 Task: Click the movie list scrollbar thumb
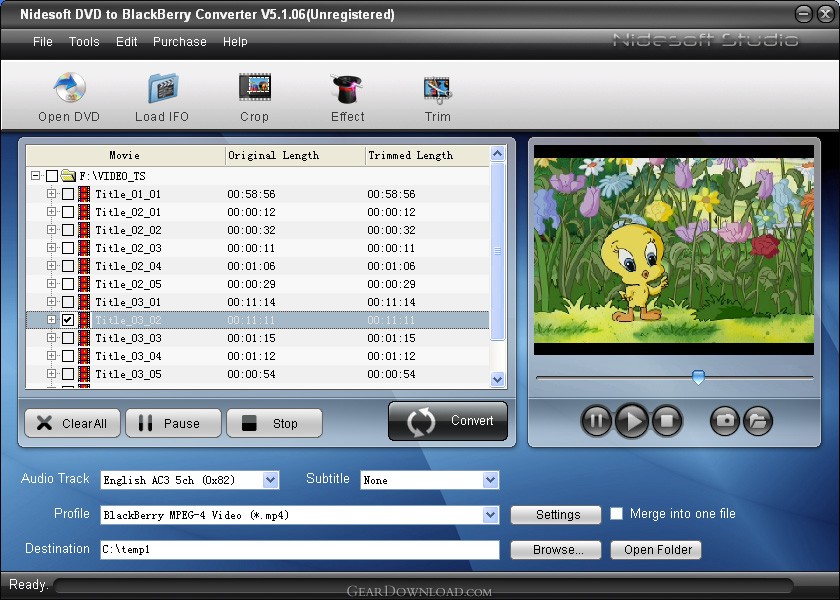(497, 251)
